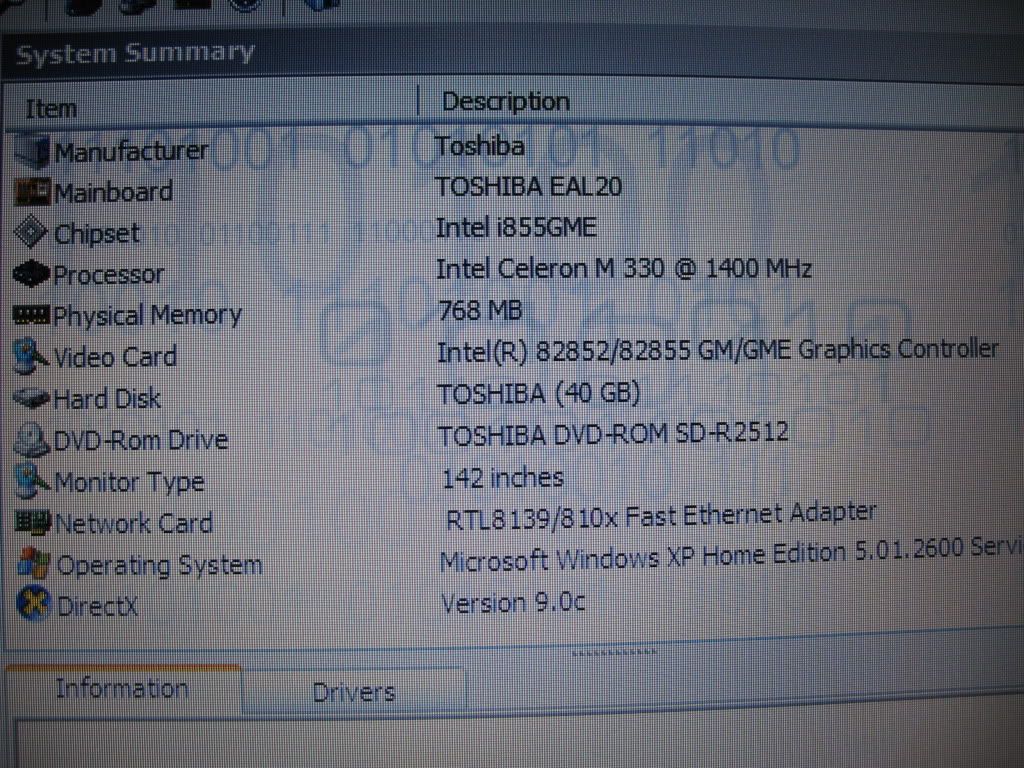Select the Chipset diamond icon
1024x768 pixels.
(x=32, y=233)
